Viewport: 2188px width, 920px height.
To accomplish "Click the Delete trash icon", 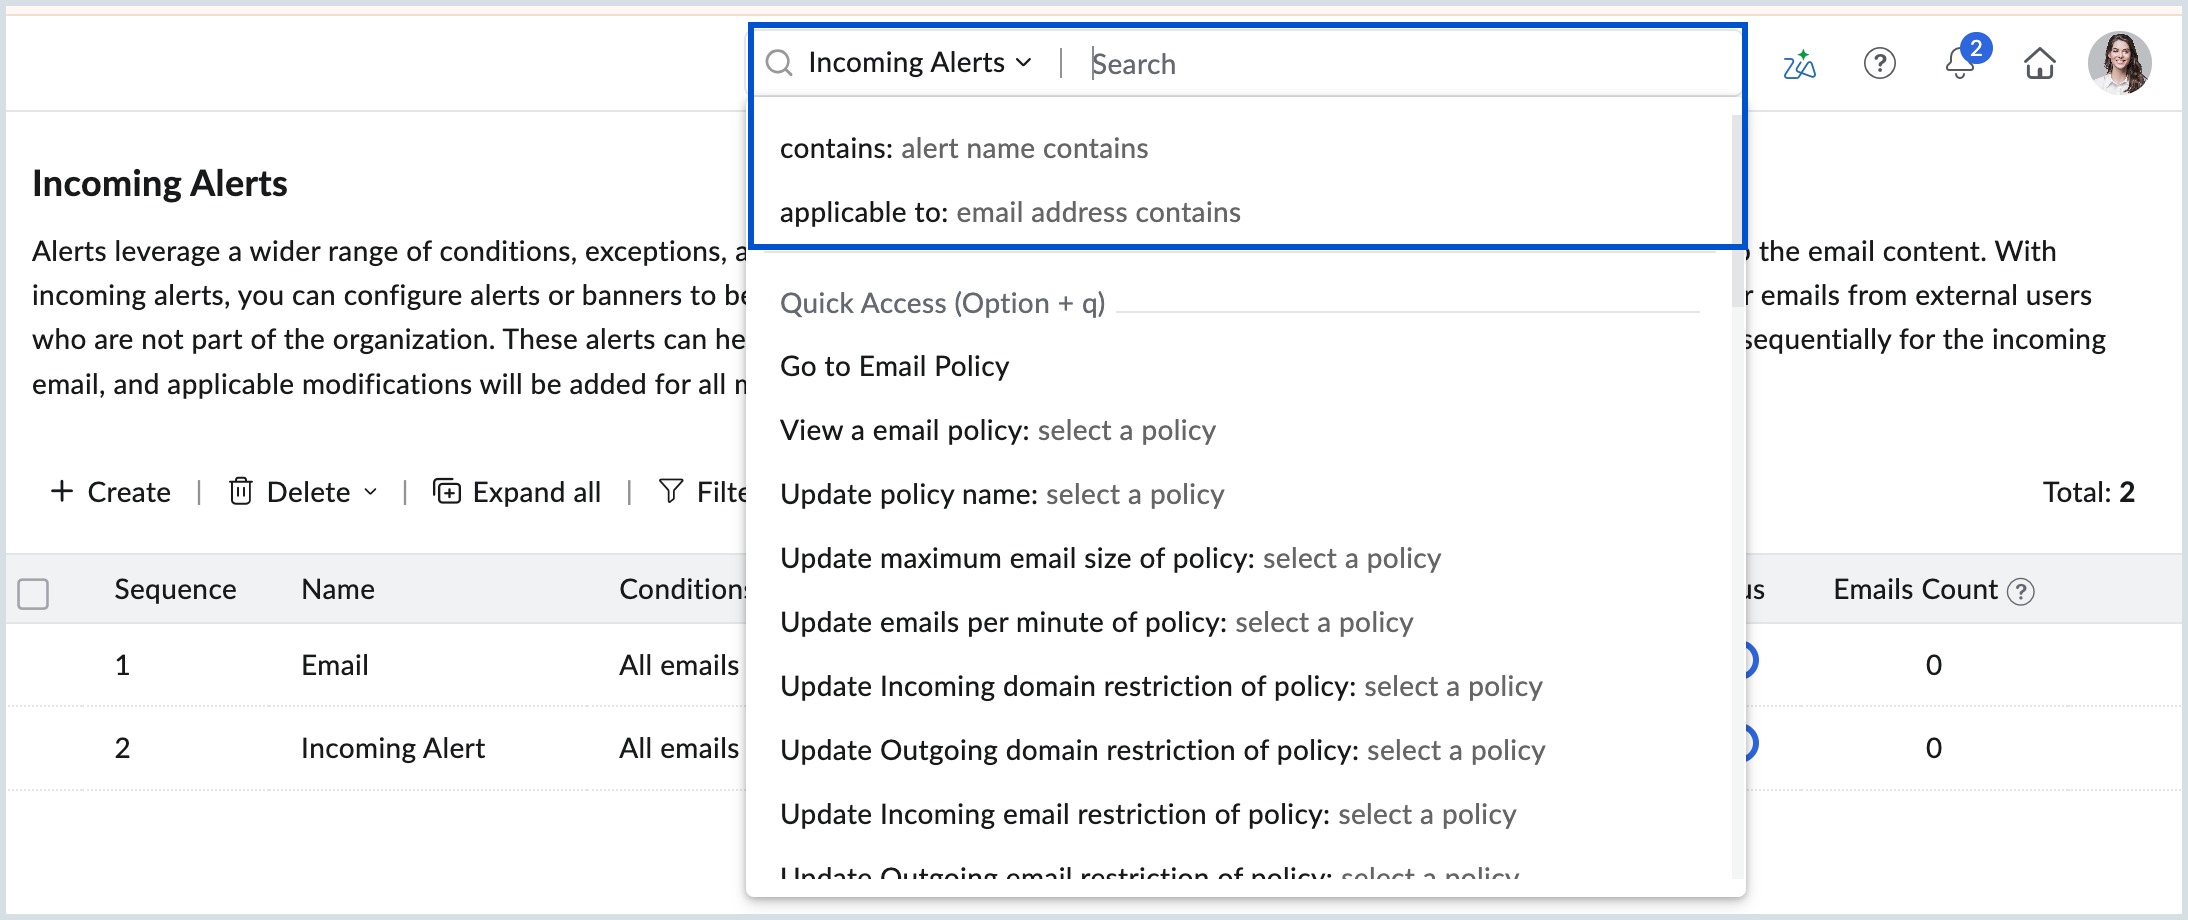I will (x=240, y=491).
